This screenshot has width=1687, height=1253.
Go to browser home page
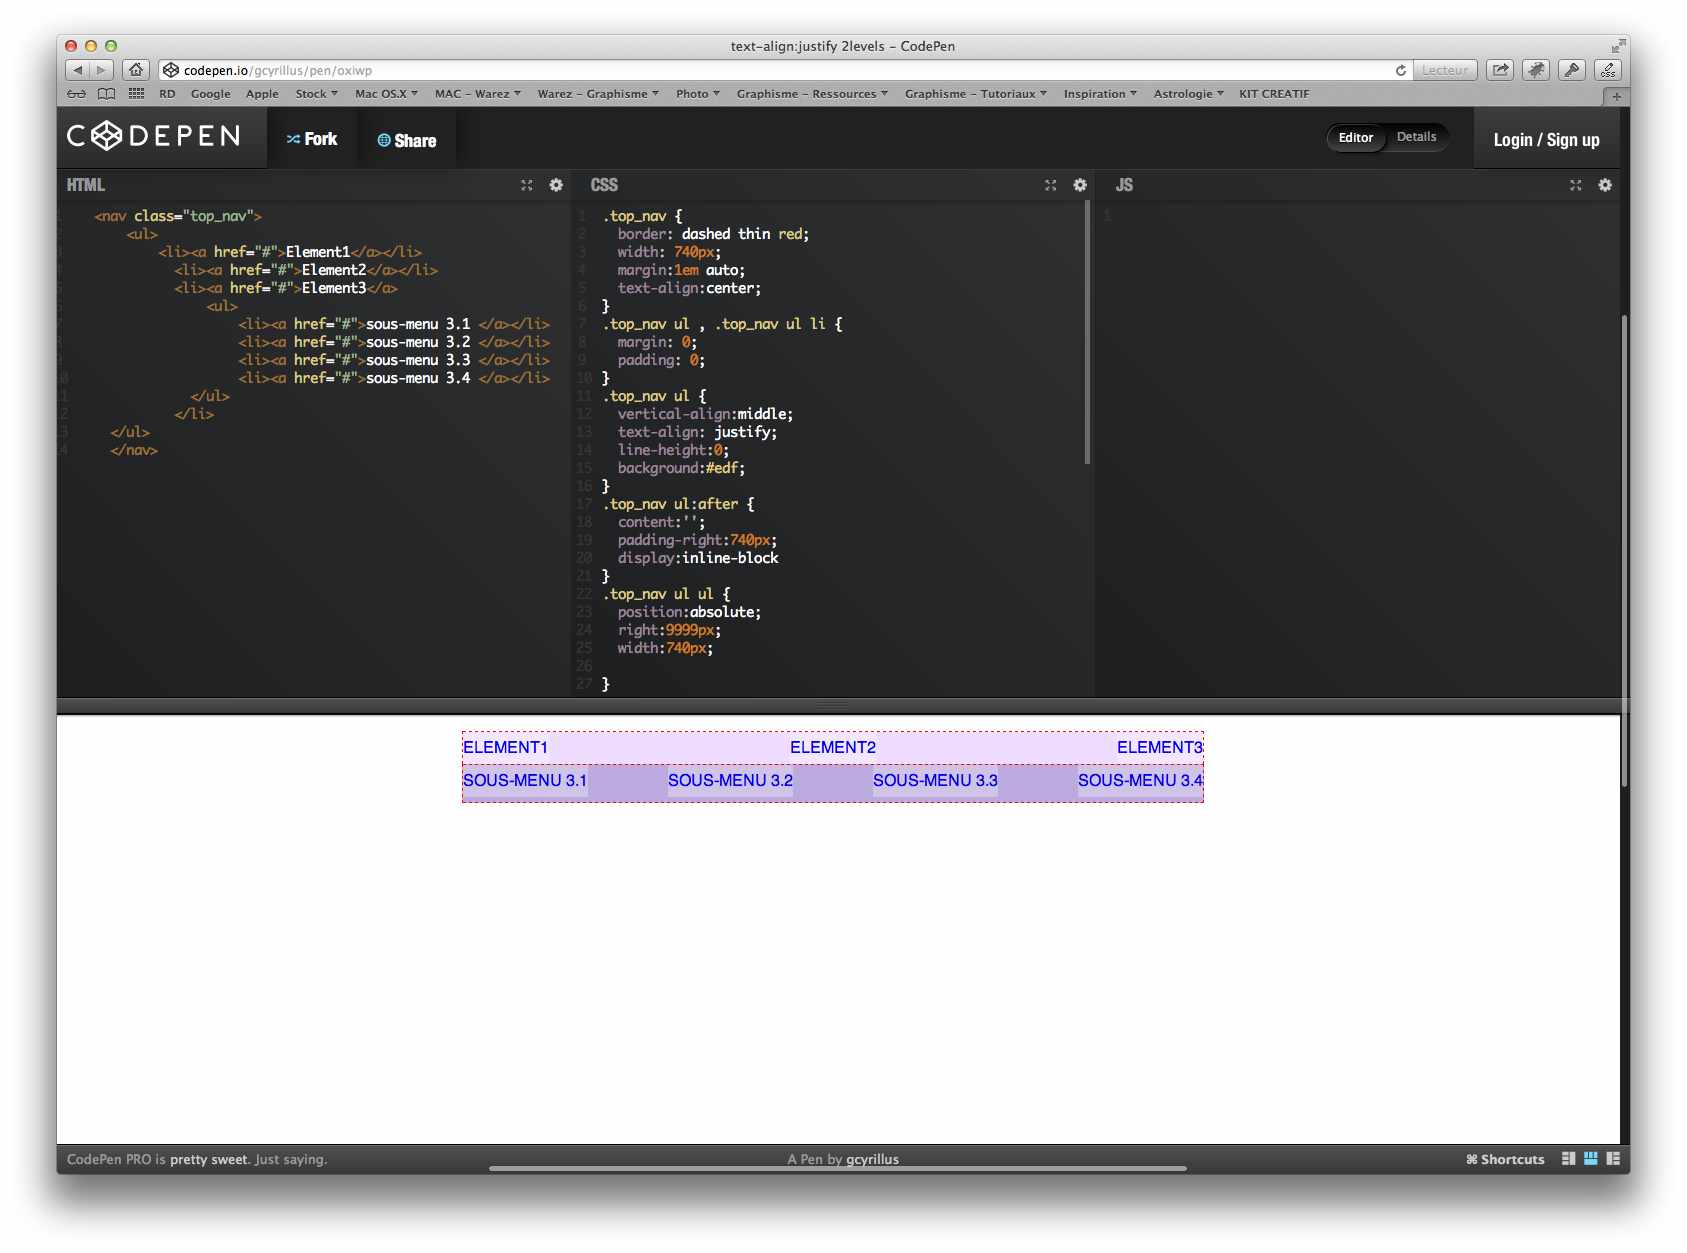[136, 70]
